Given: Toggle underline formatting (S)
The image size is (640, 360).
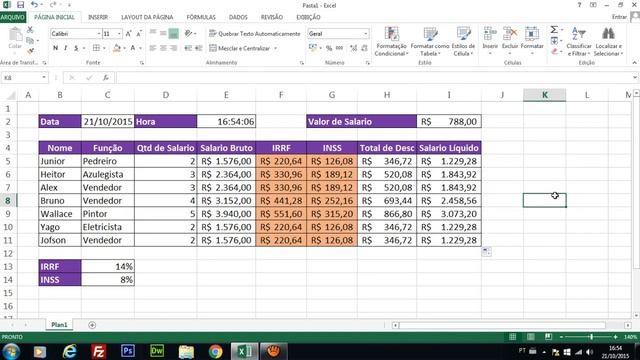Looking at the screenshot, I should point(76,48).
